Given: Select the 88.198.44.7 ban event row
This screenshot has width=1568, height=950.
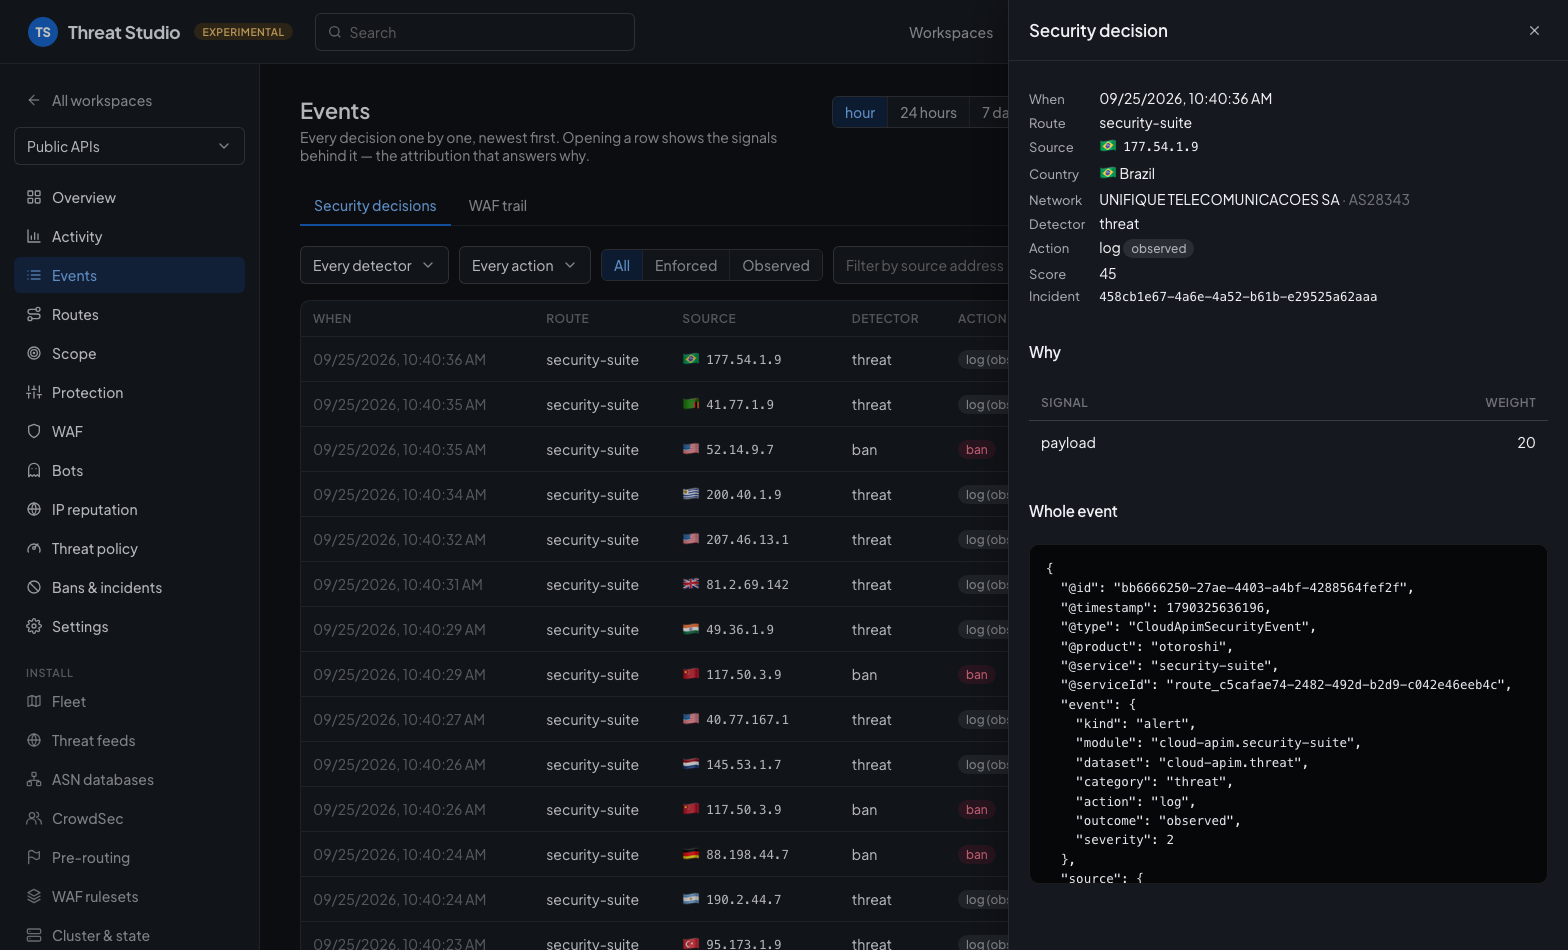Looking at the screenshot, I should click(654, 854).
